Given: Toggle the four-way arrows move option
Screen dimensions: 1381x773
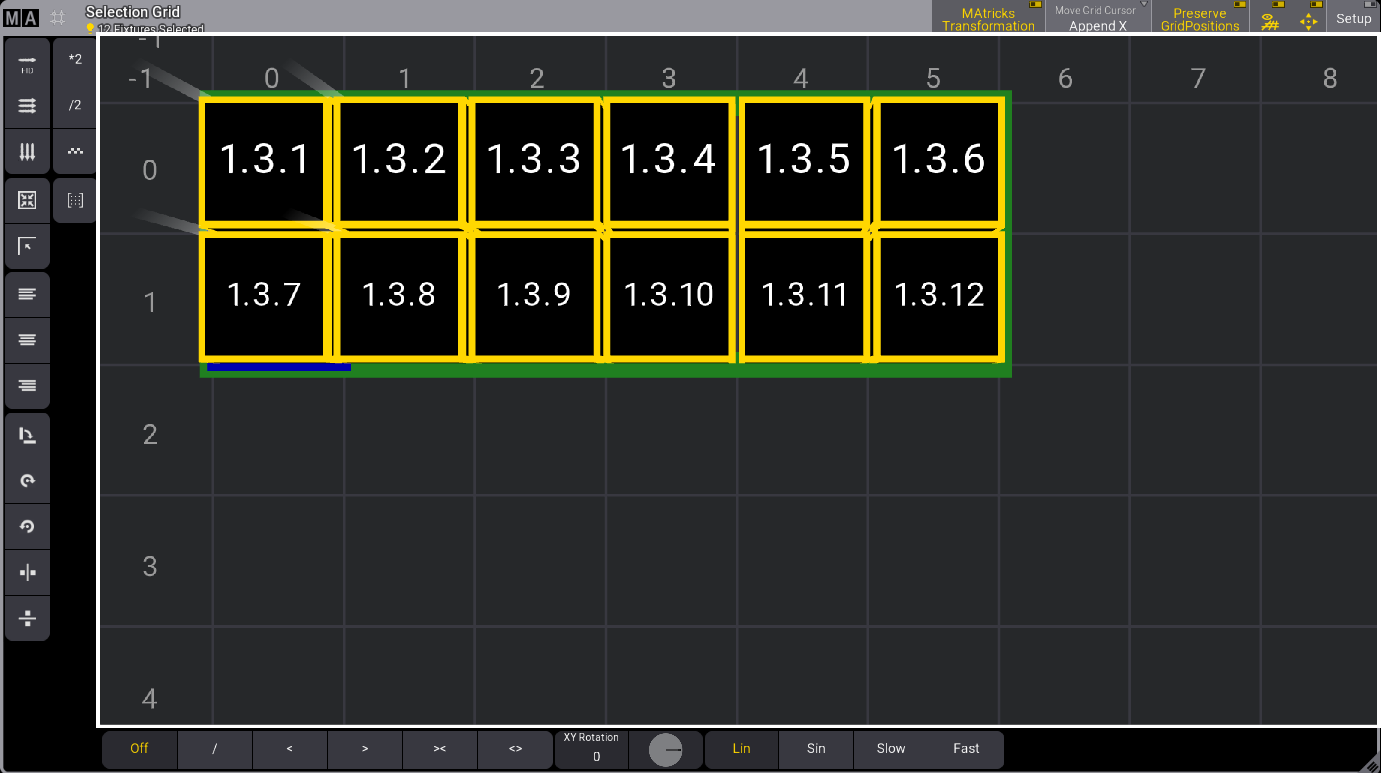Looking at the screenshot, I should (x=1308, y=19).
